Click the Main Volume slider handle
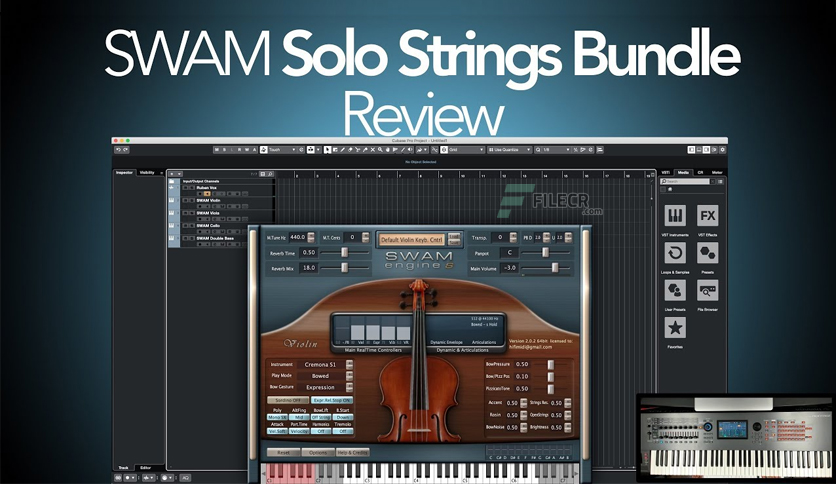Viewport: 836px width, 484px height. coord(554,268)
